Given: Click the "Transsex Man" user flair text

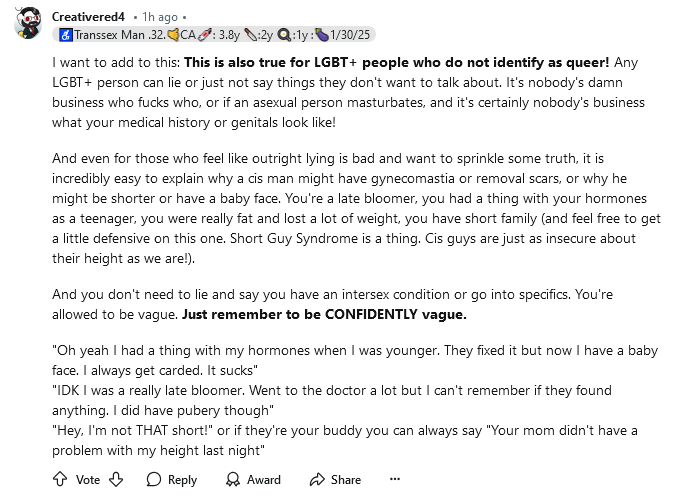Looking at the screenshot, I should 109,34.
